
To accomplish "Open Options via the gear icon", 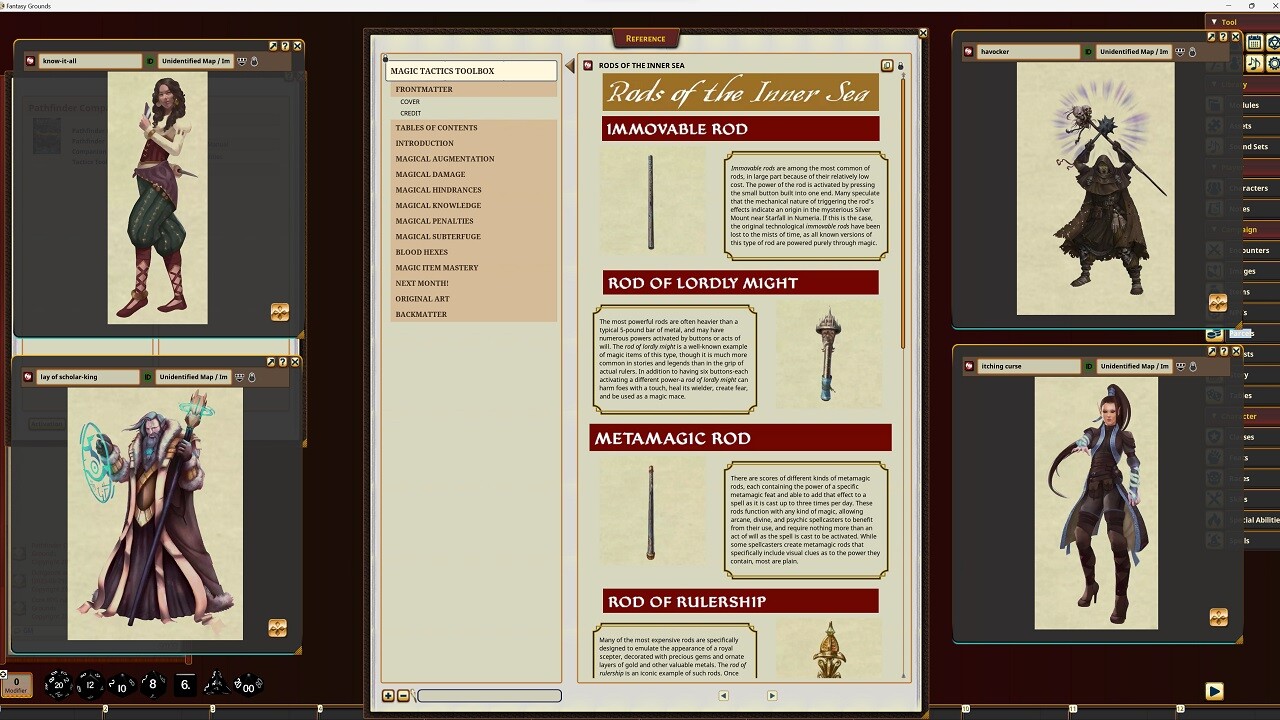I will pos(1272,61).
